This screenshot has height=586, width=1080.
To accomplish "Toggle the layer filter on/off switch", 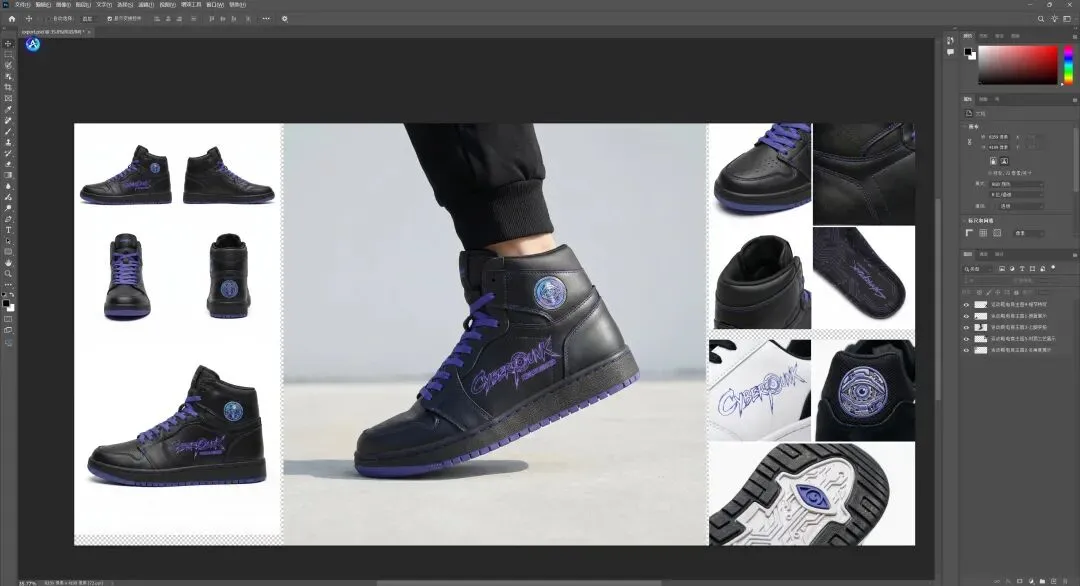I will 1052,268.
